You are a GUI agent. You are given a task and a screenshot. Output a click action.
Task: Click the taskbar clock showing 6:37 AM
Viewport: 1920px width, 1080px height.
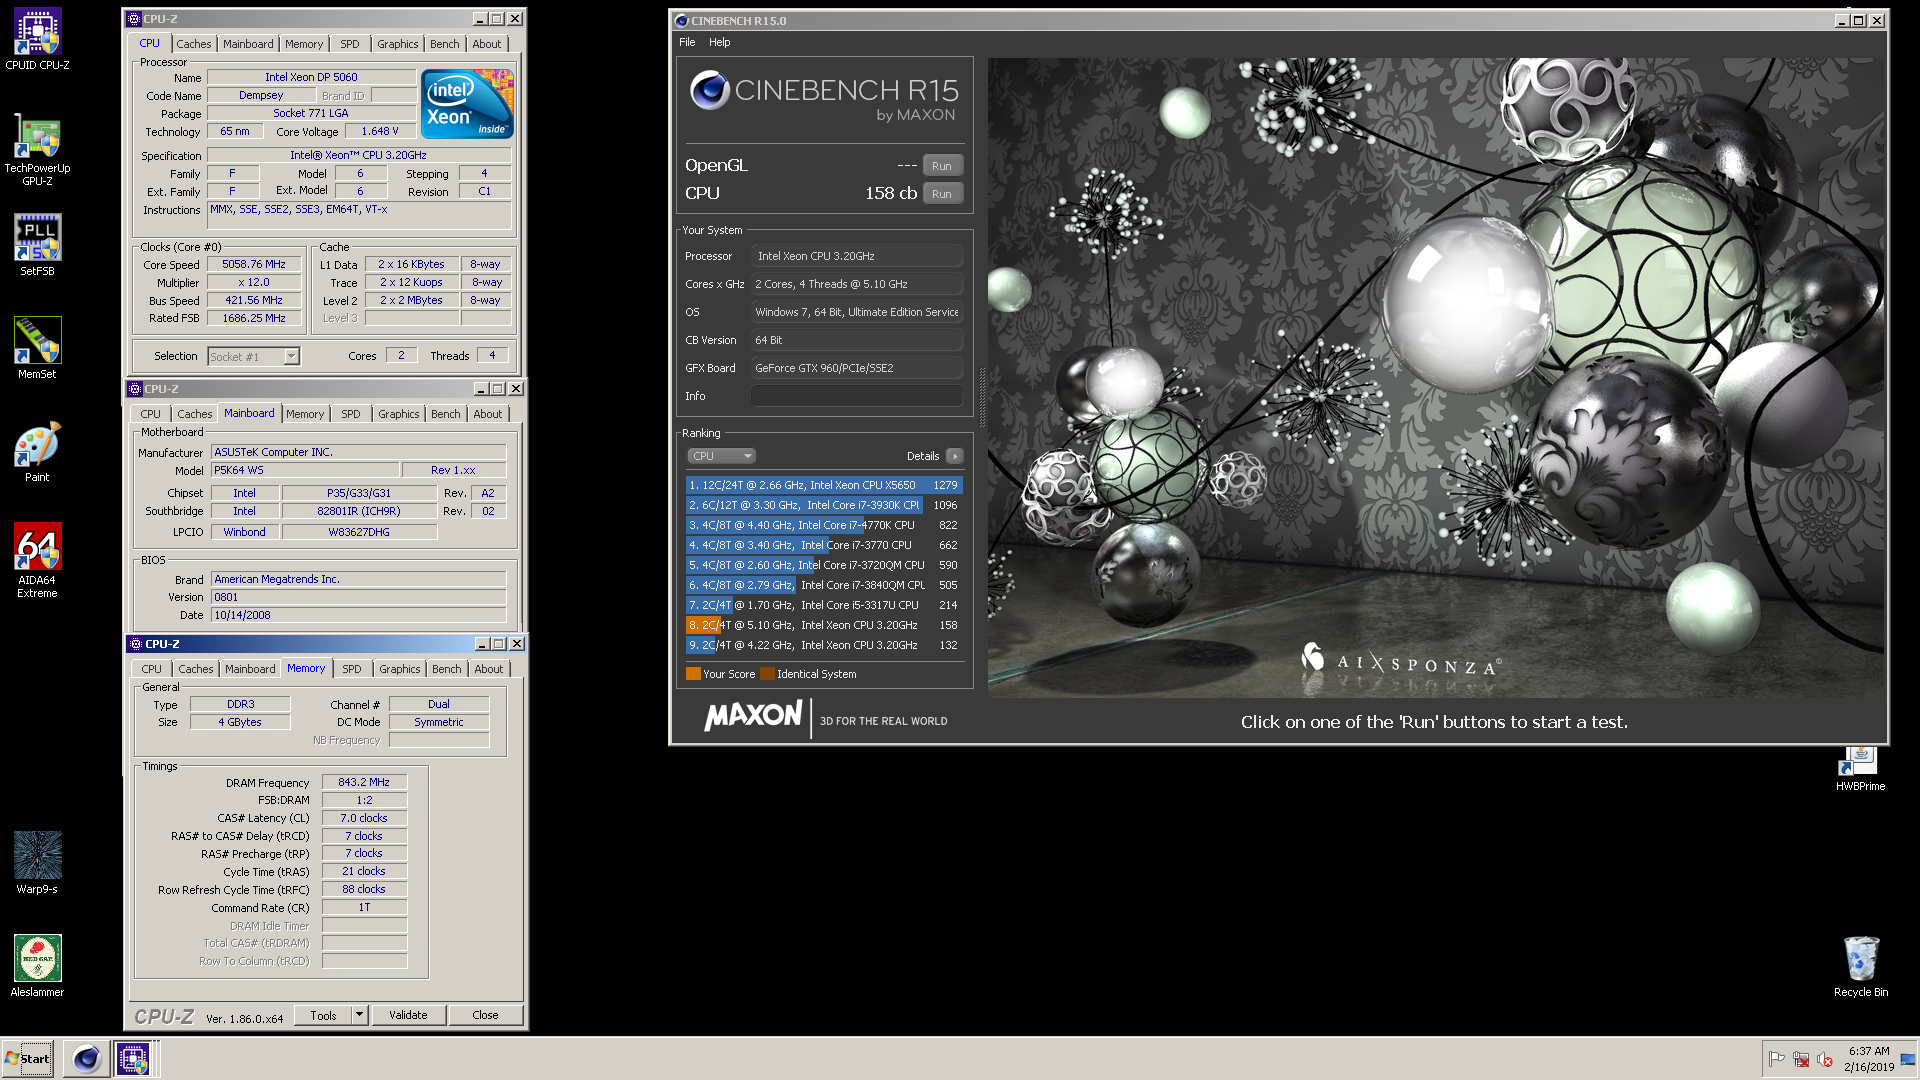[x=1869, y=1059]
